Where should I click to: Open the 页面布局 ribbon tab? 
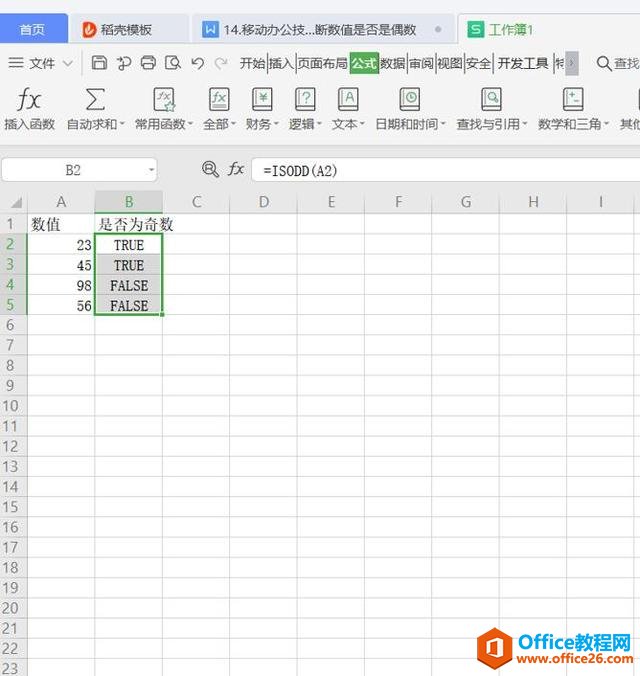[x=323, y=63]
